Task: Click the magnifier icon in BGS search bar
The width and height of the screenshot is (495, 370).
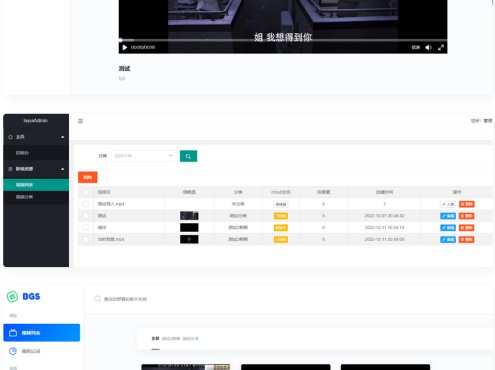Action: click(x=97, y=299)
